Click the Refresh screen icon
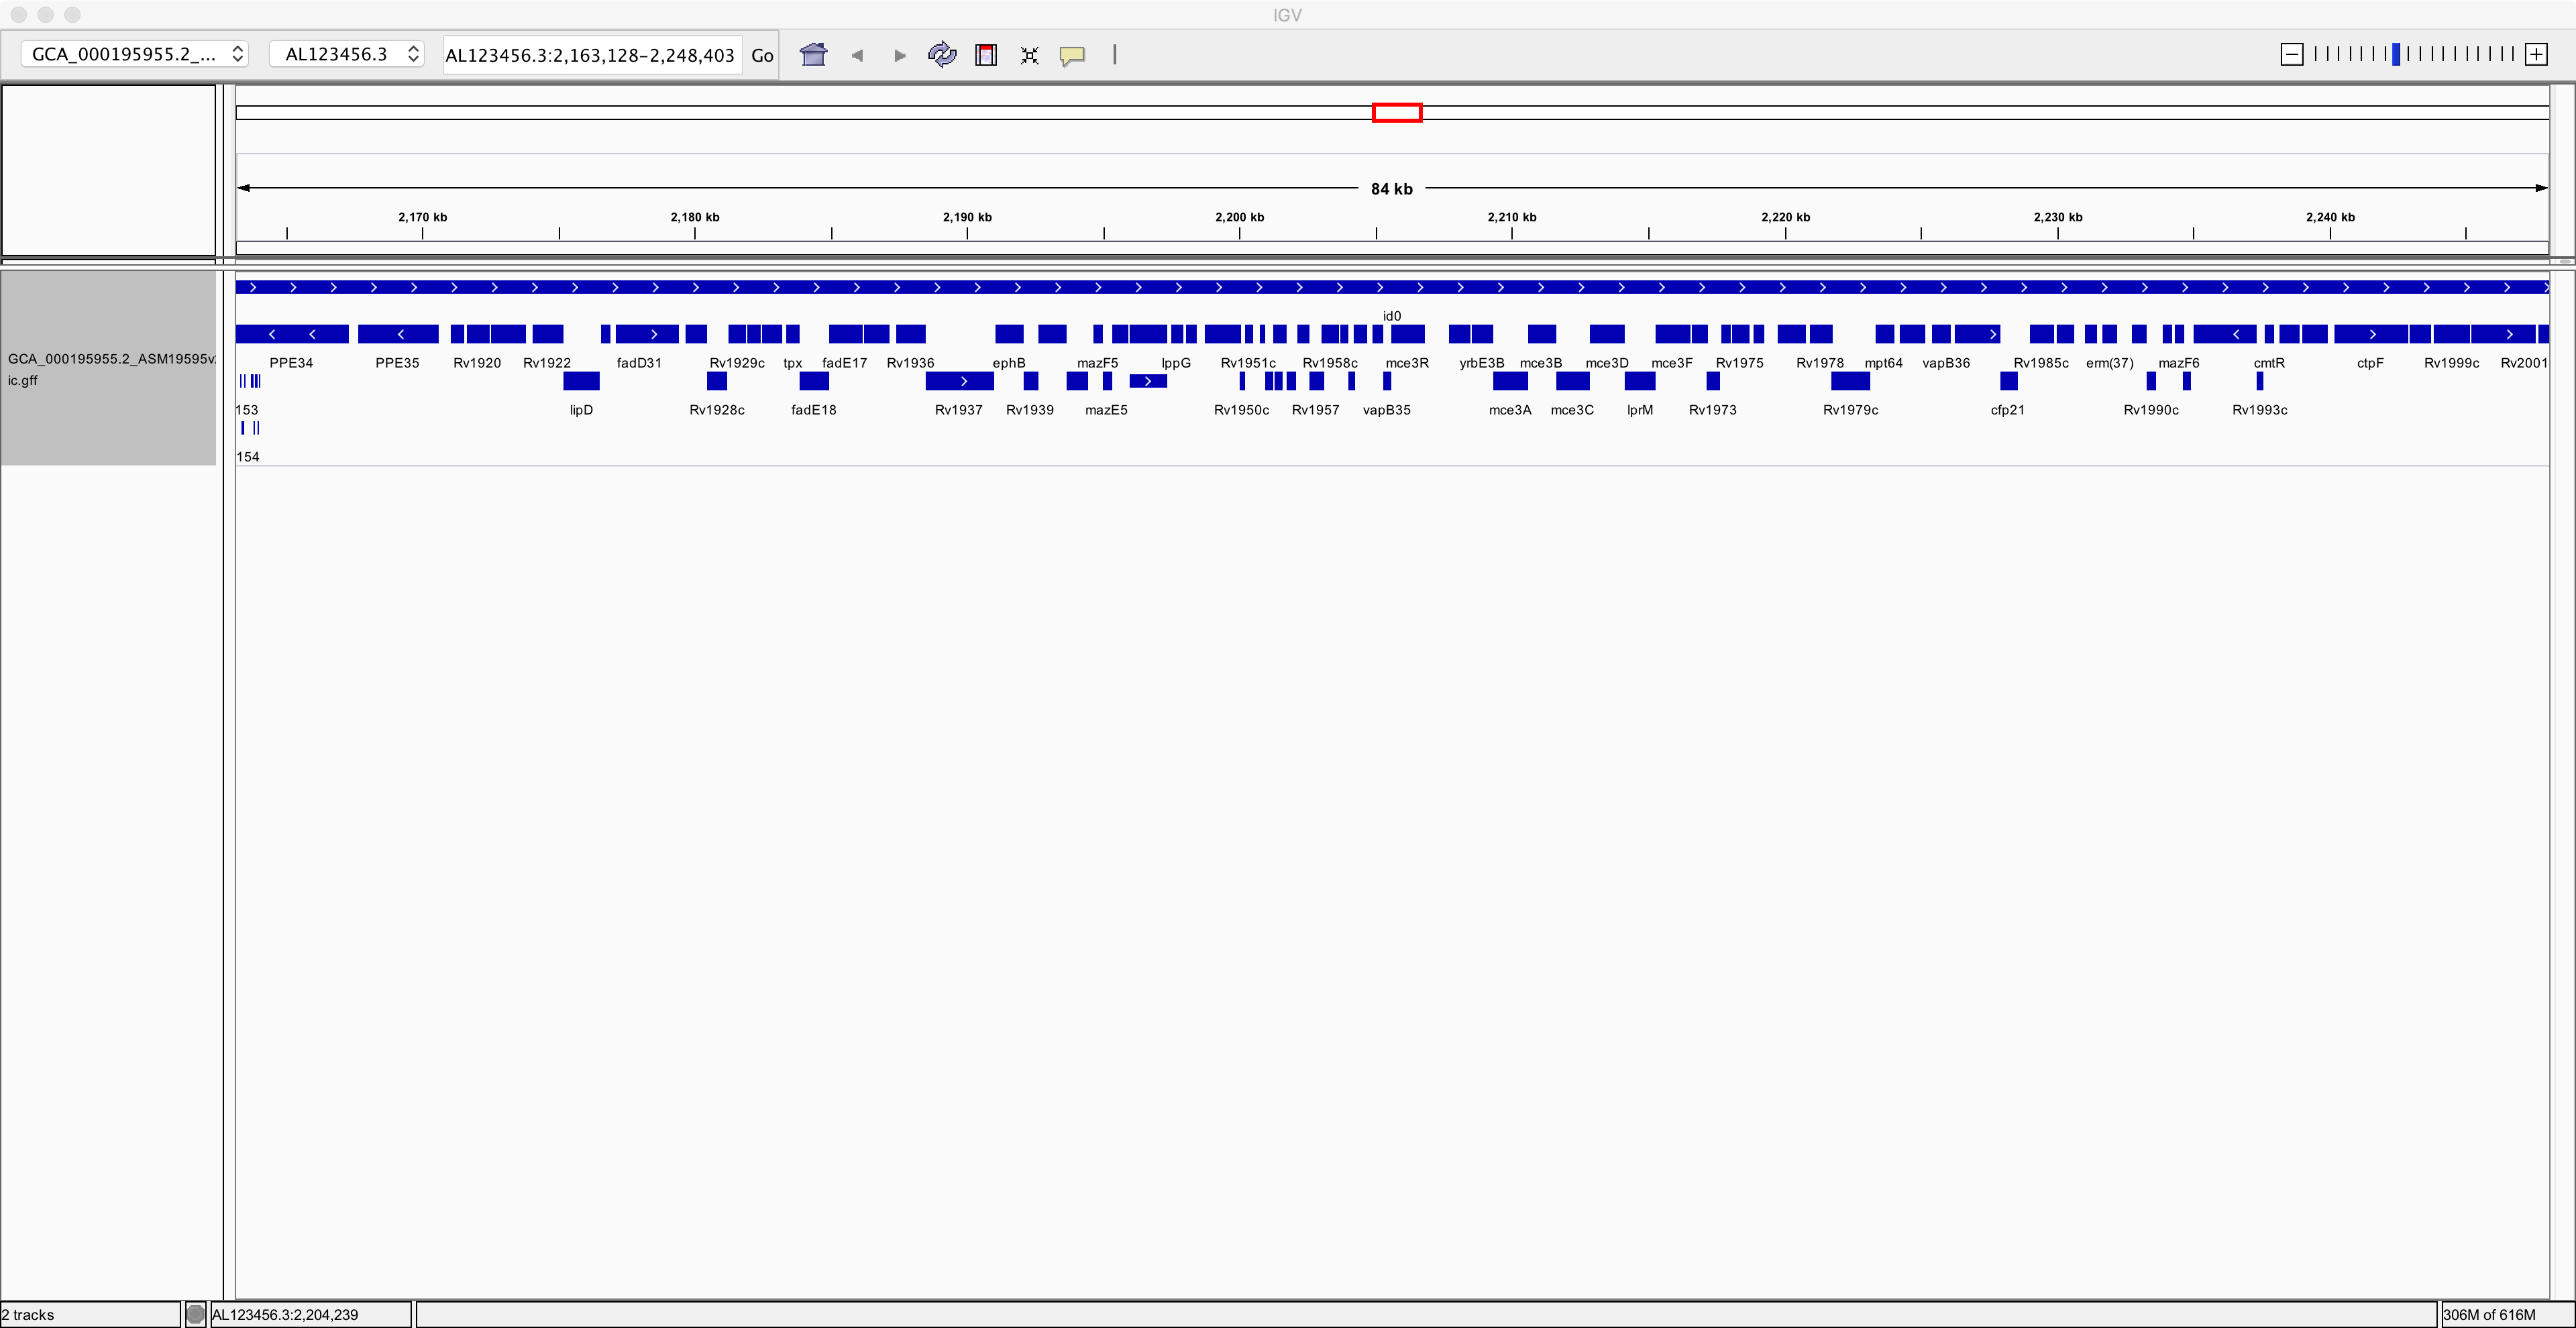Image resolution: width=2576 pixels, height=1328 pixels. point(941,55)
